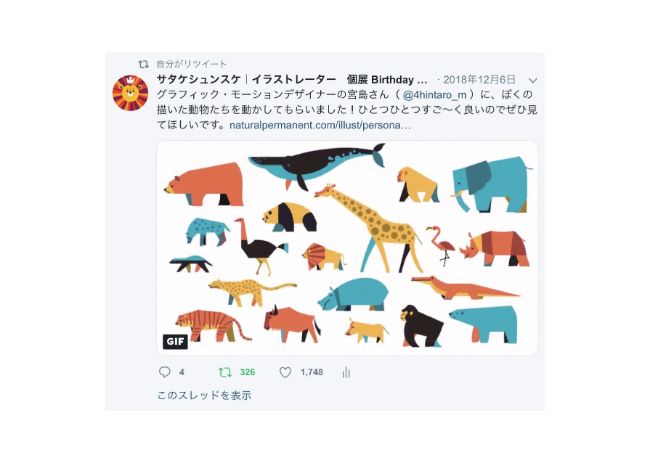Click the 1,748 likes count
The image size is (650, 463).
(312, 372)
